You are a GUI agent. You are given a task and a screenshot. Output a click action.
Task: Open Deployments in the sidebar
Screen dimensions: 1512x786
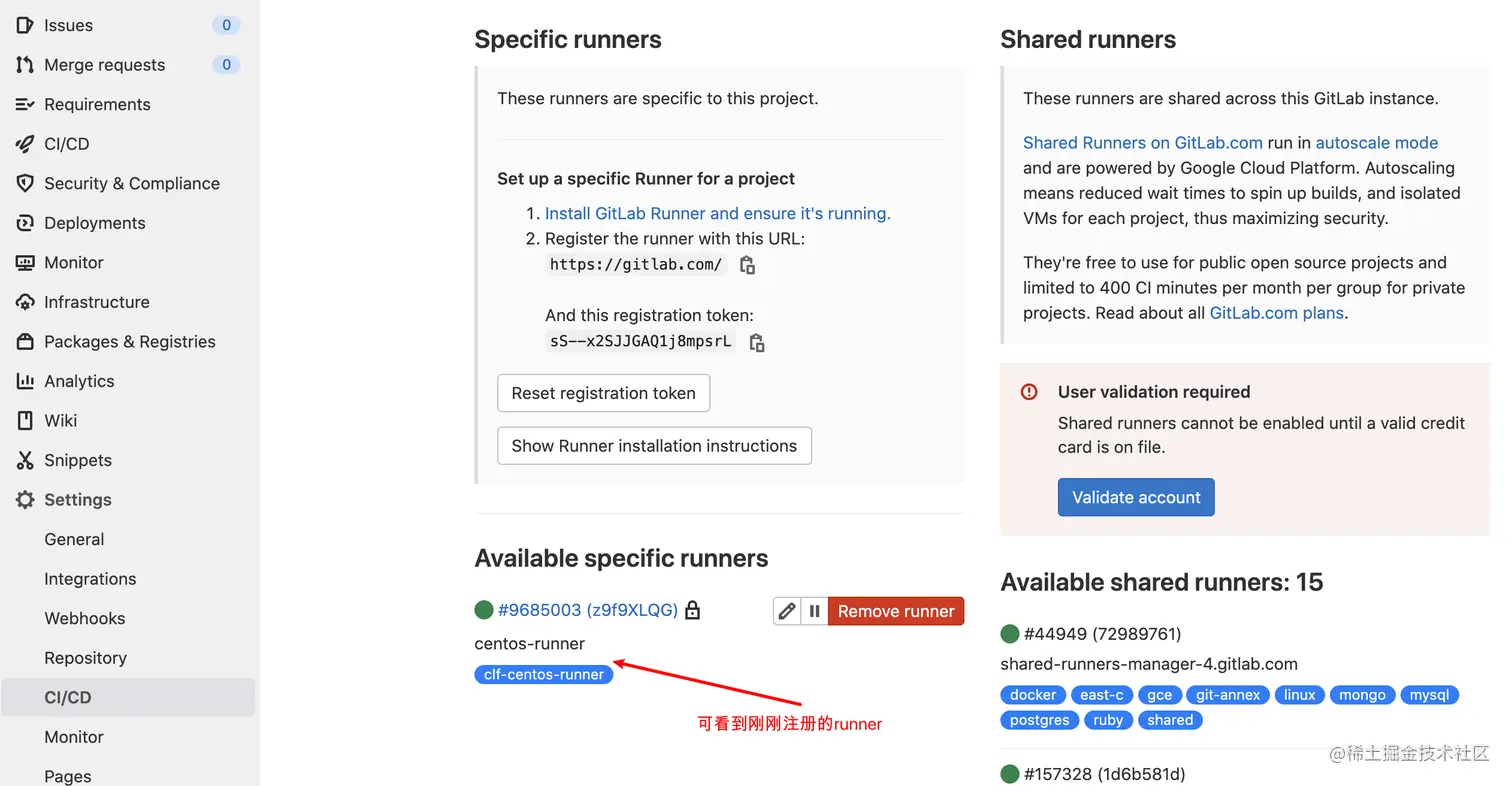[x=94, y=223]
